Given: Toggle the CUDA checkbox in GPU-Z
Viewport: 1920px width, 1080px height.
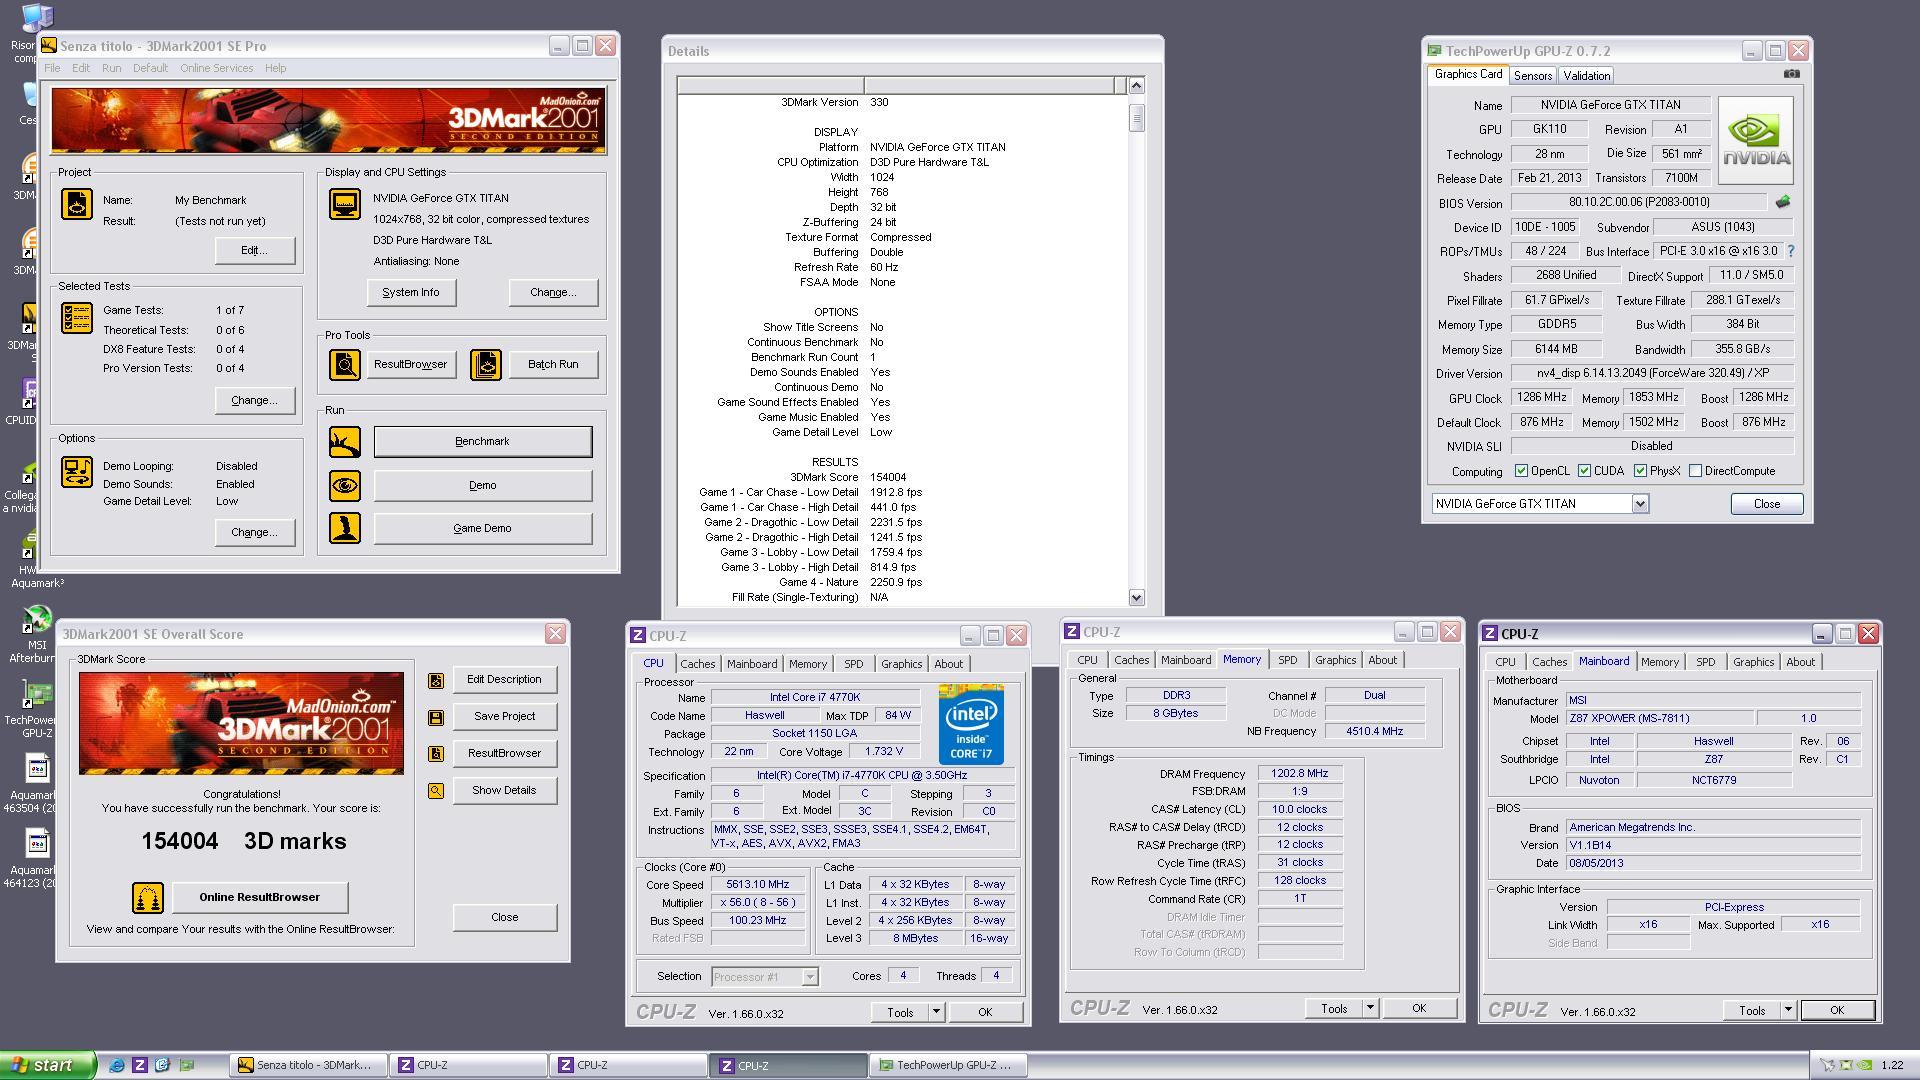Looking at the screenshot, I should [x=1584, y=471].
